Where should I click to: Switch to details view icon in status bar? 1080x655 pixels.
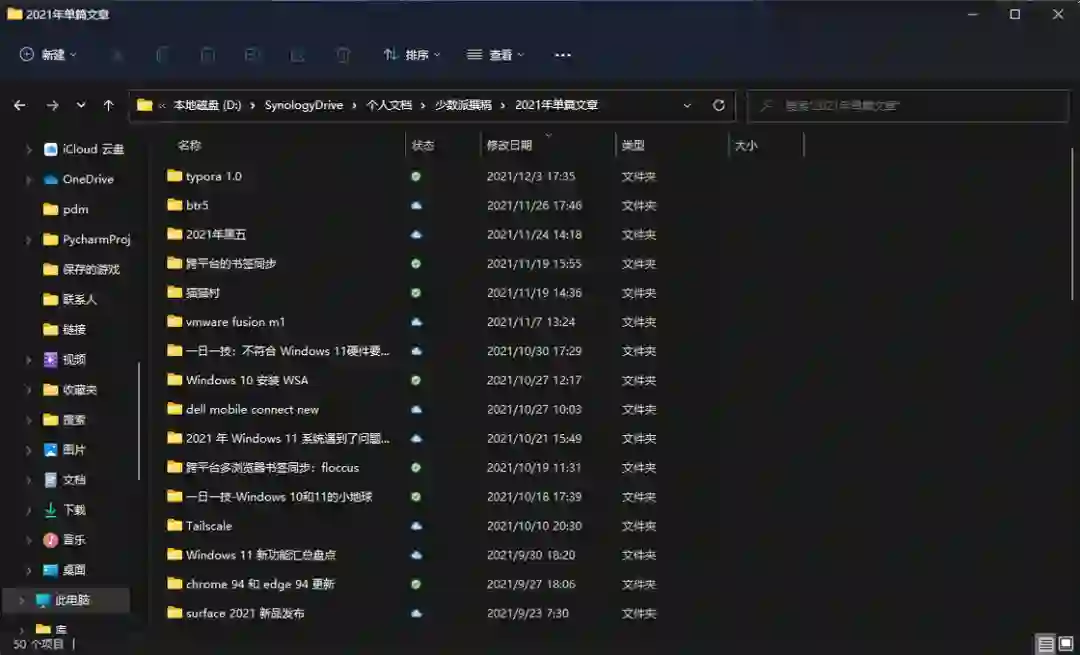tap(1046, 644)
